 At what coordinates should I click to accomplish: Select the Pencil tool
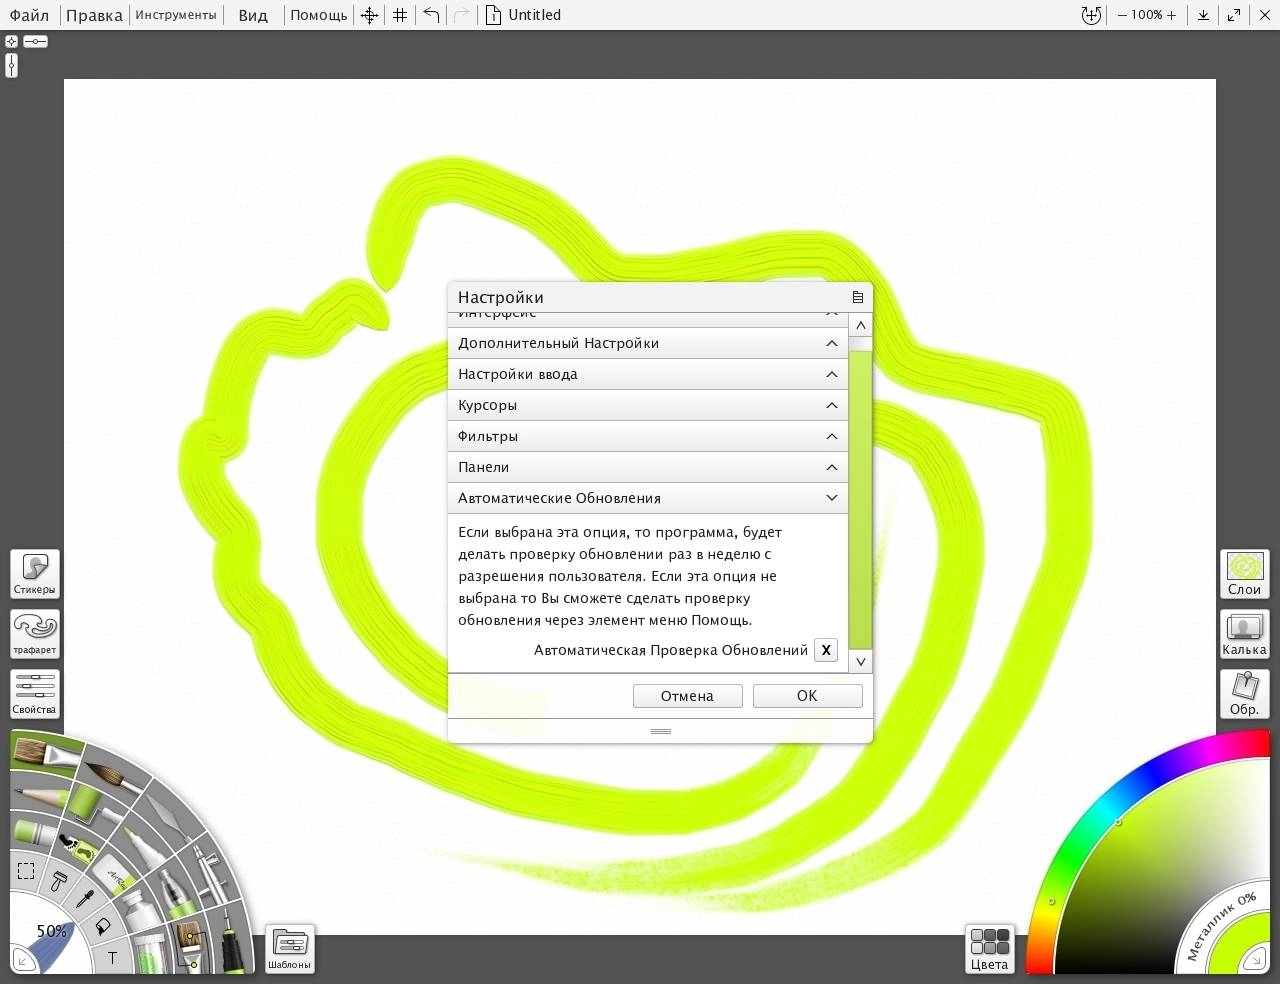(x=40, y=795)
